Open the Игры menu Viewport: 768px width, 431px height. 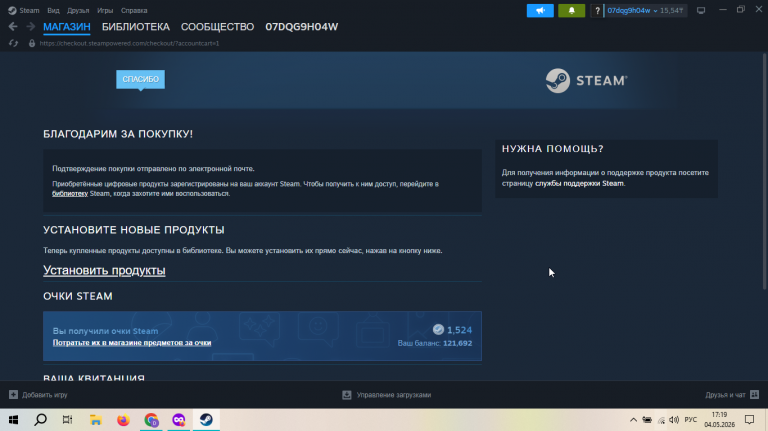click(x=105, y=10)
